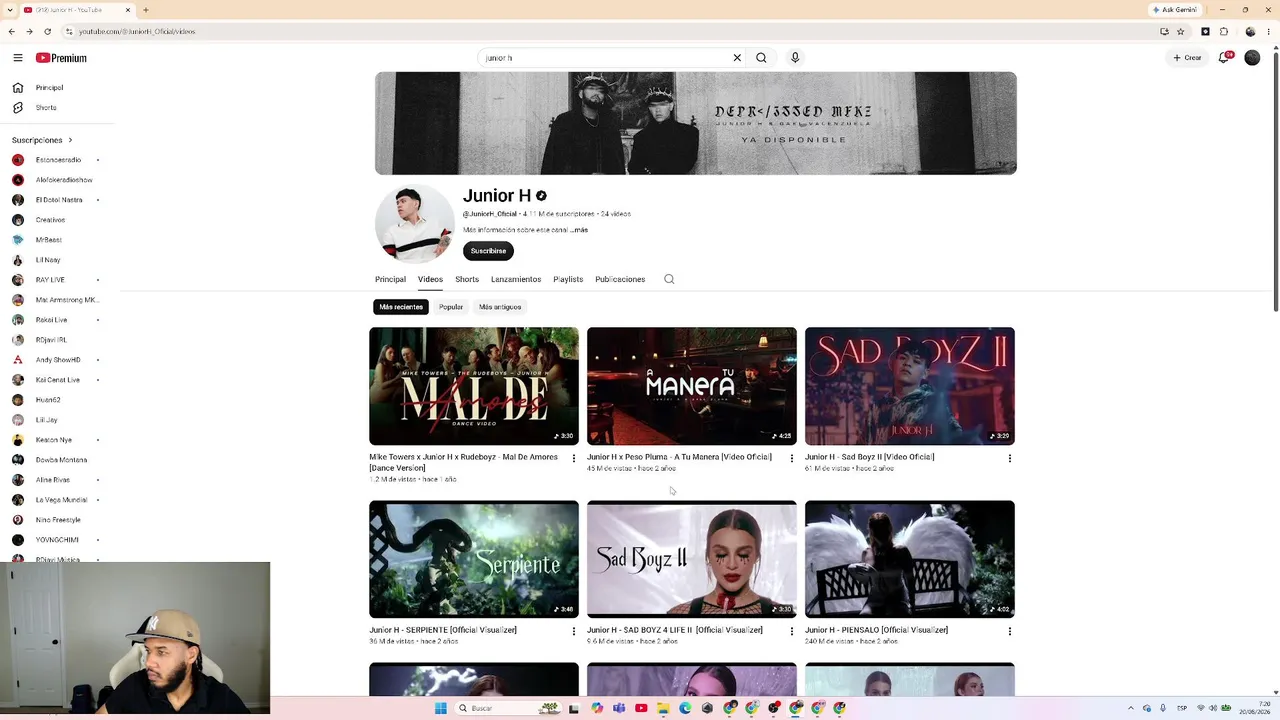Go back to the previous page
This screenshot has height=720, width=1280.
pyautogui.click(x=11, y=31)
